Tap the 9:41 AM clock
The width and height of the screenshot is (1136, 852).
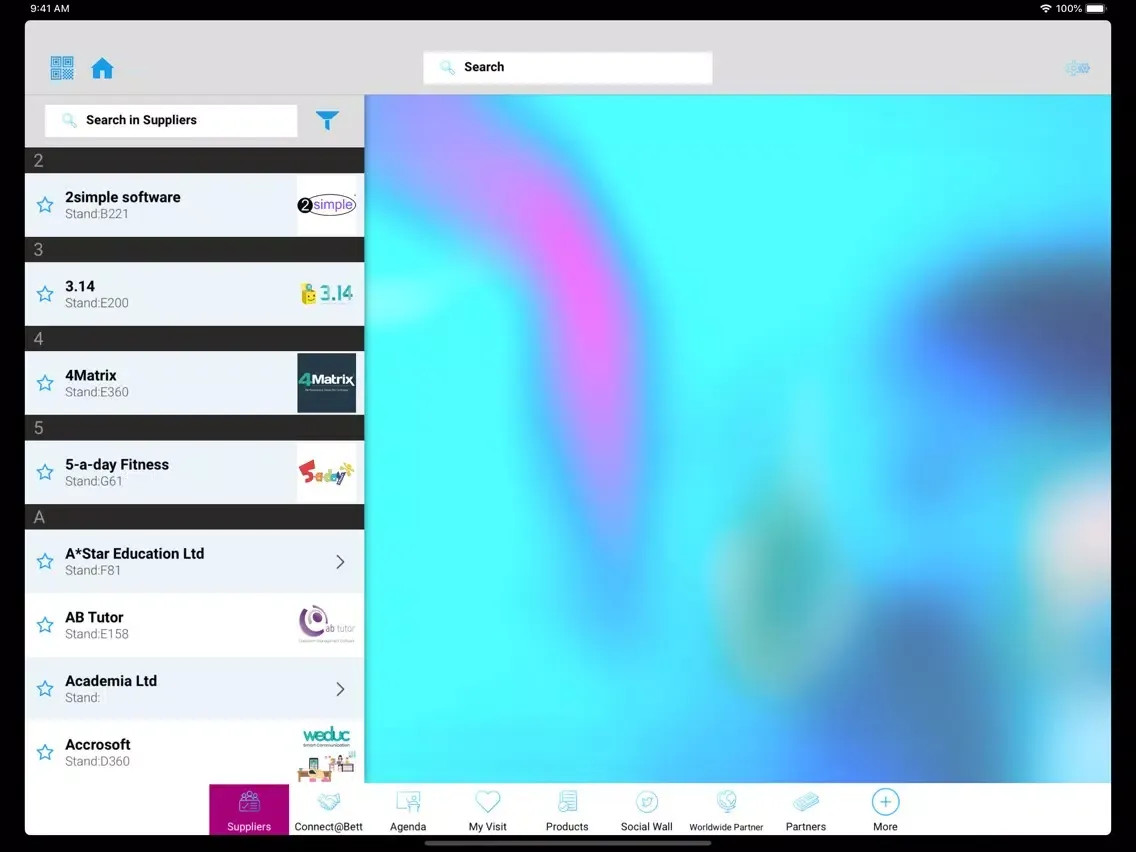[50, 9]
